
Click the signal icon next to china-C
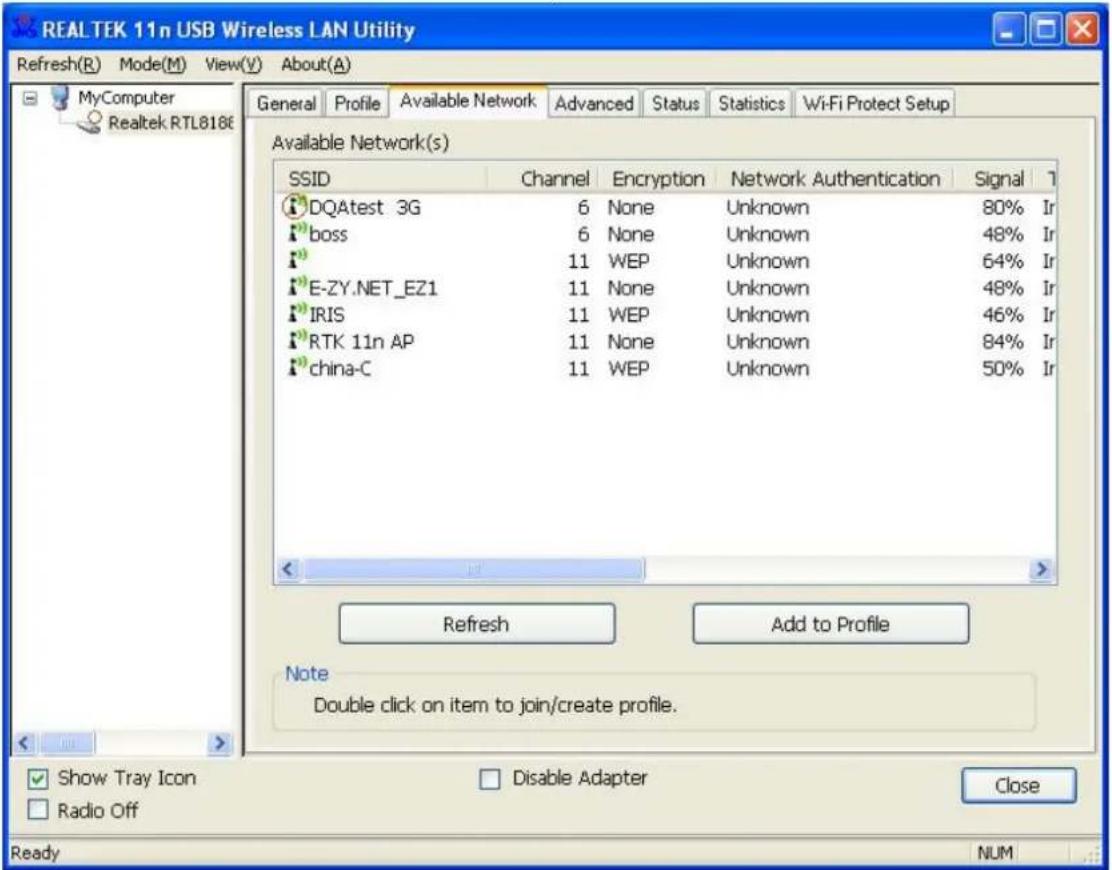coord(297,368)
